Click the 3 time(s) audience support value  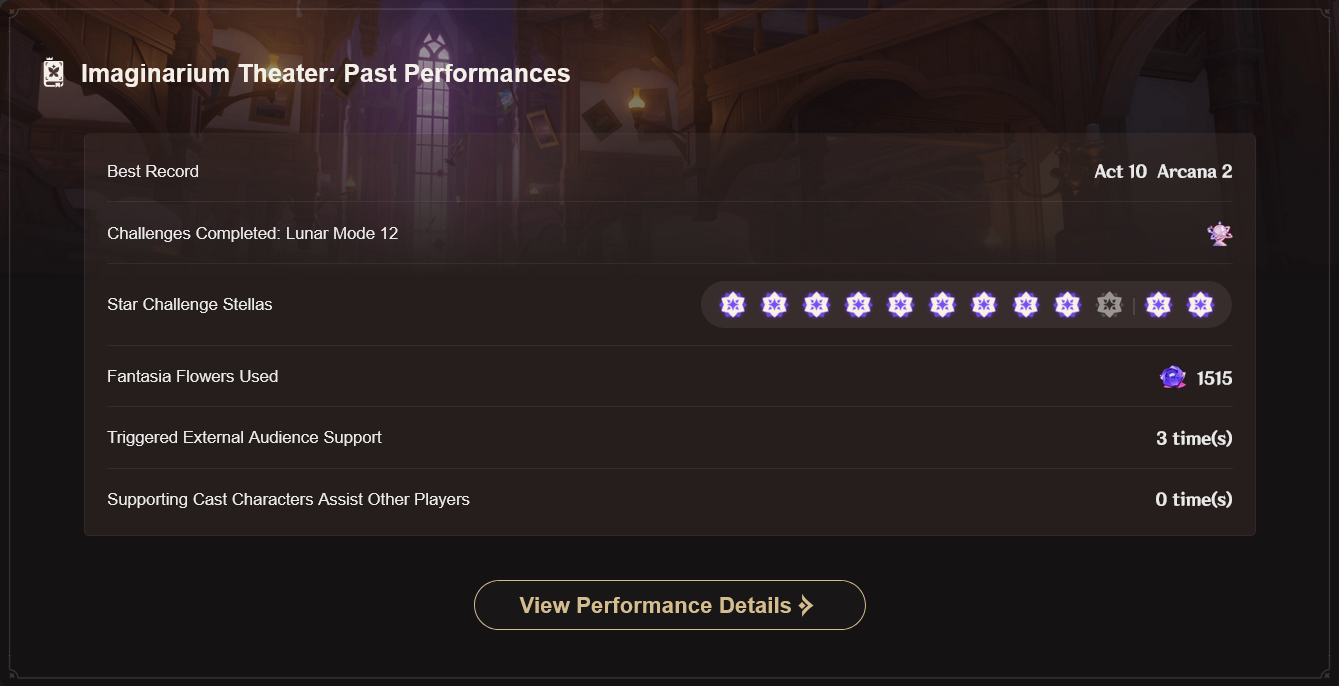click(1194, 438)
